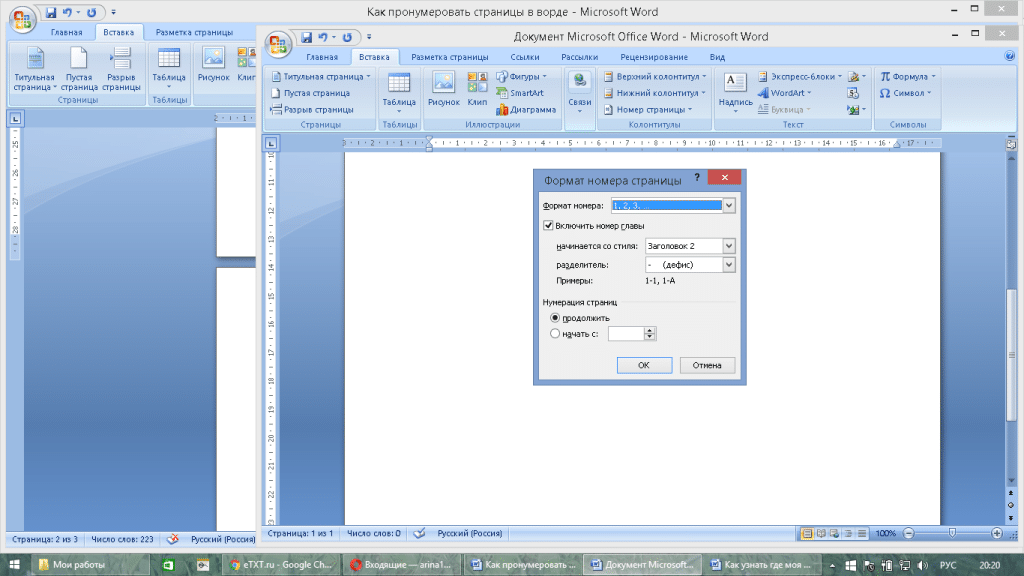The image size is (1024, 576).
Task: Open Главная tab in the back Word window
Action: pos(67,32)
